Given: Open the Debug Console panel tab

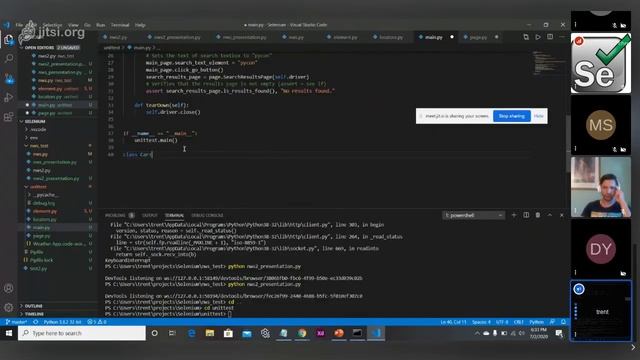Looking at the screenshot, I should tap(207, 215).
